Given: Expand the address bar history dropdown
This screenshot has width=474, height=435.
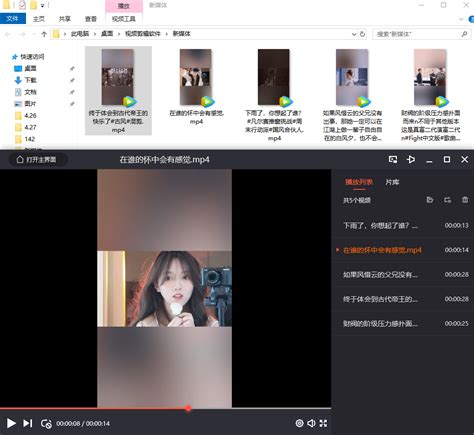Looking at the screenshot, I should coord(354,34).
